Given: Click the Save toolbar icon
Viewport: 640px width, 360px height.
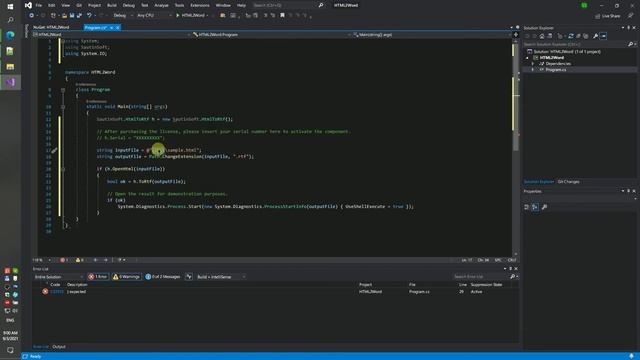Looking at the screenshot, I should pos(72,16).
